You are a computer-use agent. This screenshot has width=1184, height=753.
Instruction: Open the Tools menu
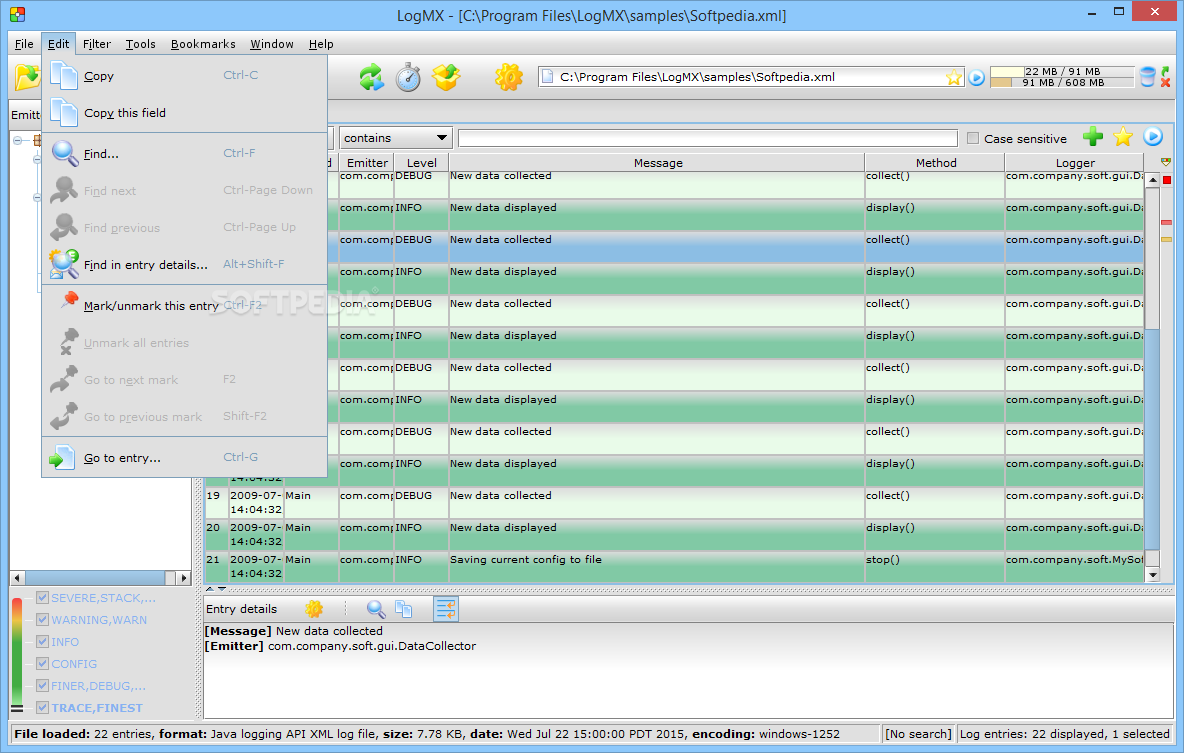tap(140, 44)
